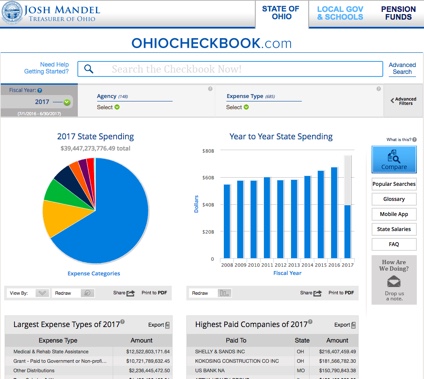
Task: Click the State column header
Action: point(302,340)
